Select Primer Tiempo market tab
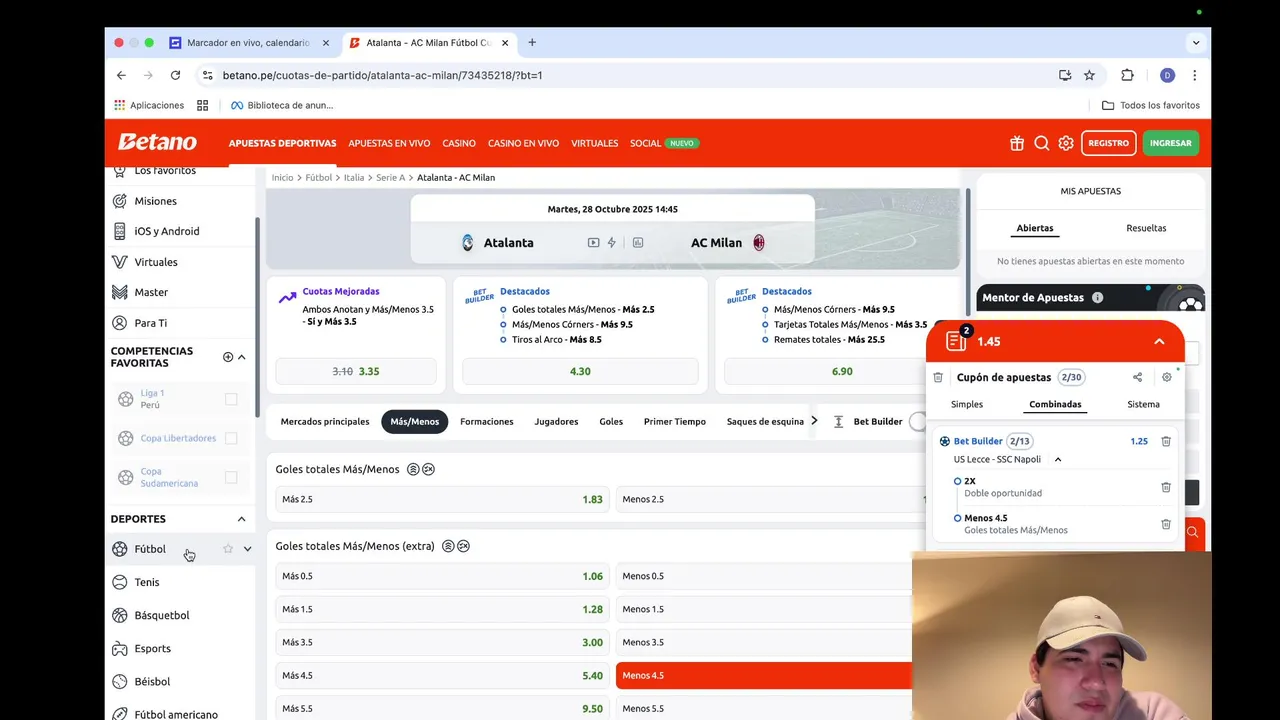 point(675,422)
